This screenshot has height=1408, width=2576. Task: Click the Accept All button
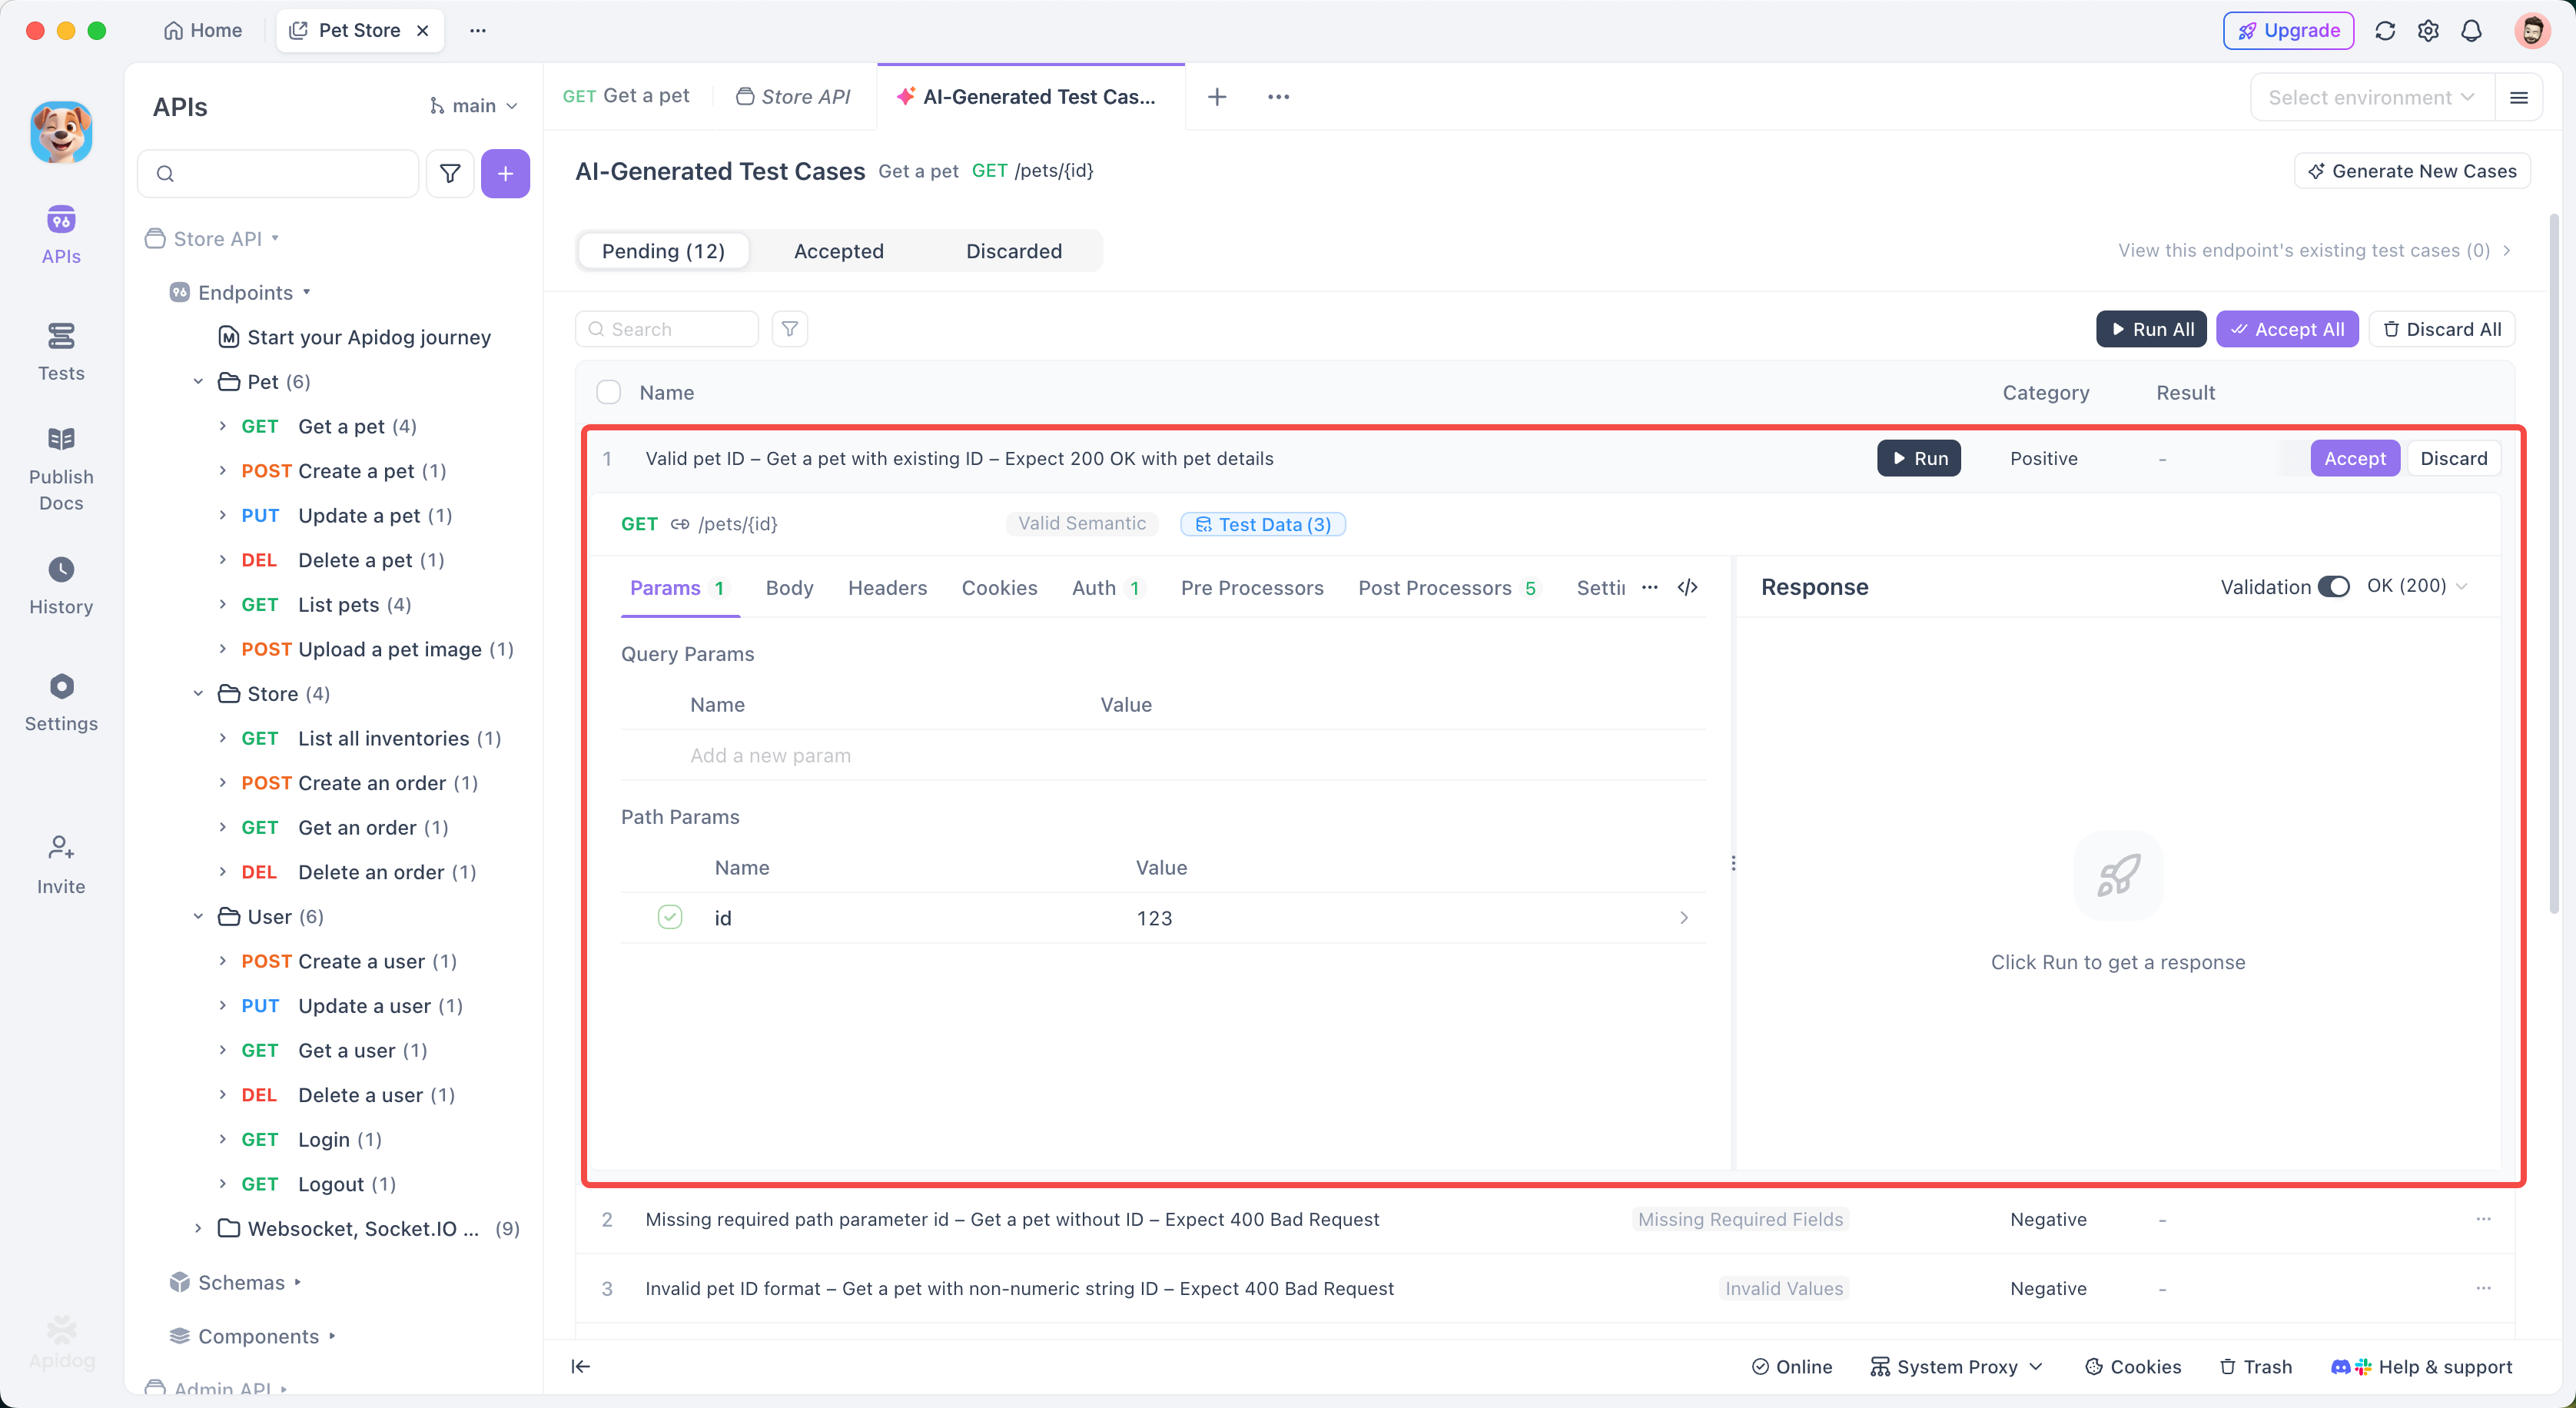click(x=2286, y=329)
